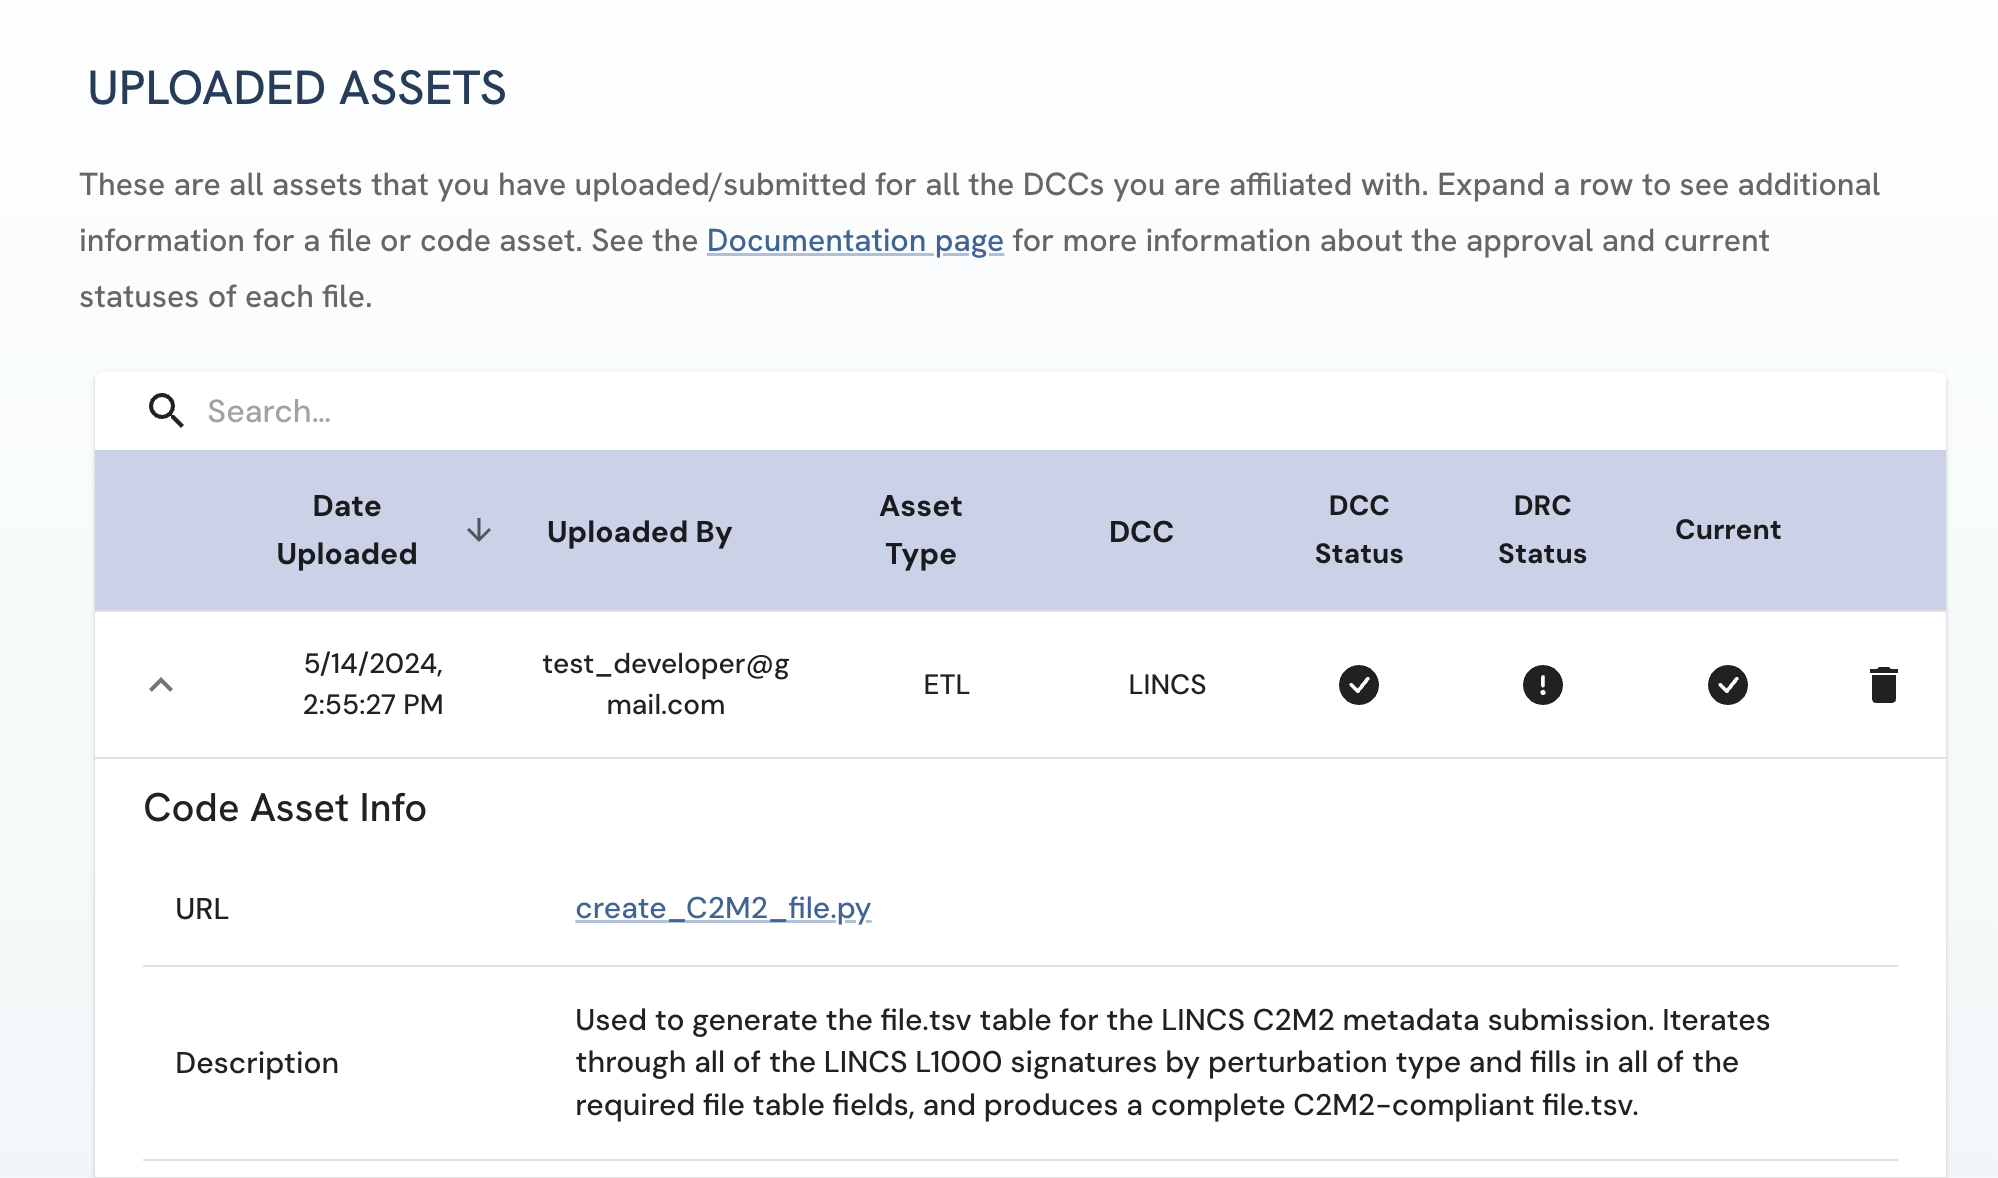Open the create_C2M2_file.py link
The image size is (1998, 1178).
[723, 908]
